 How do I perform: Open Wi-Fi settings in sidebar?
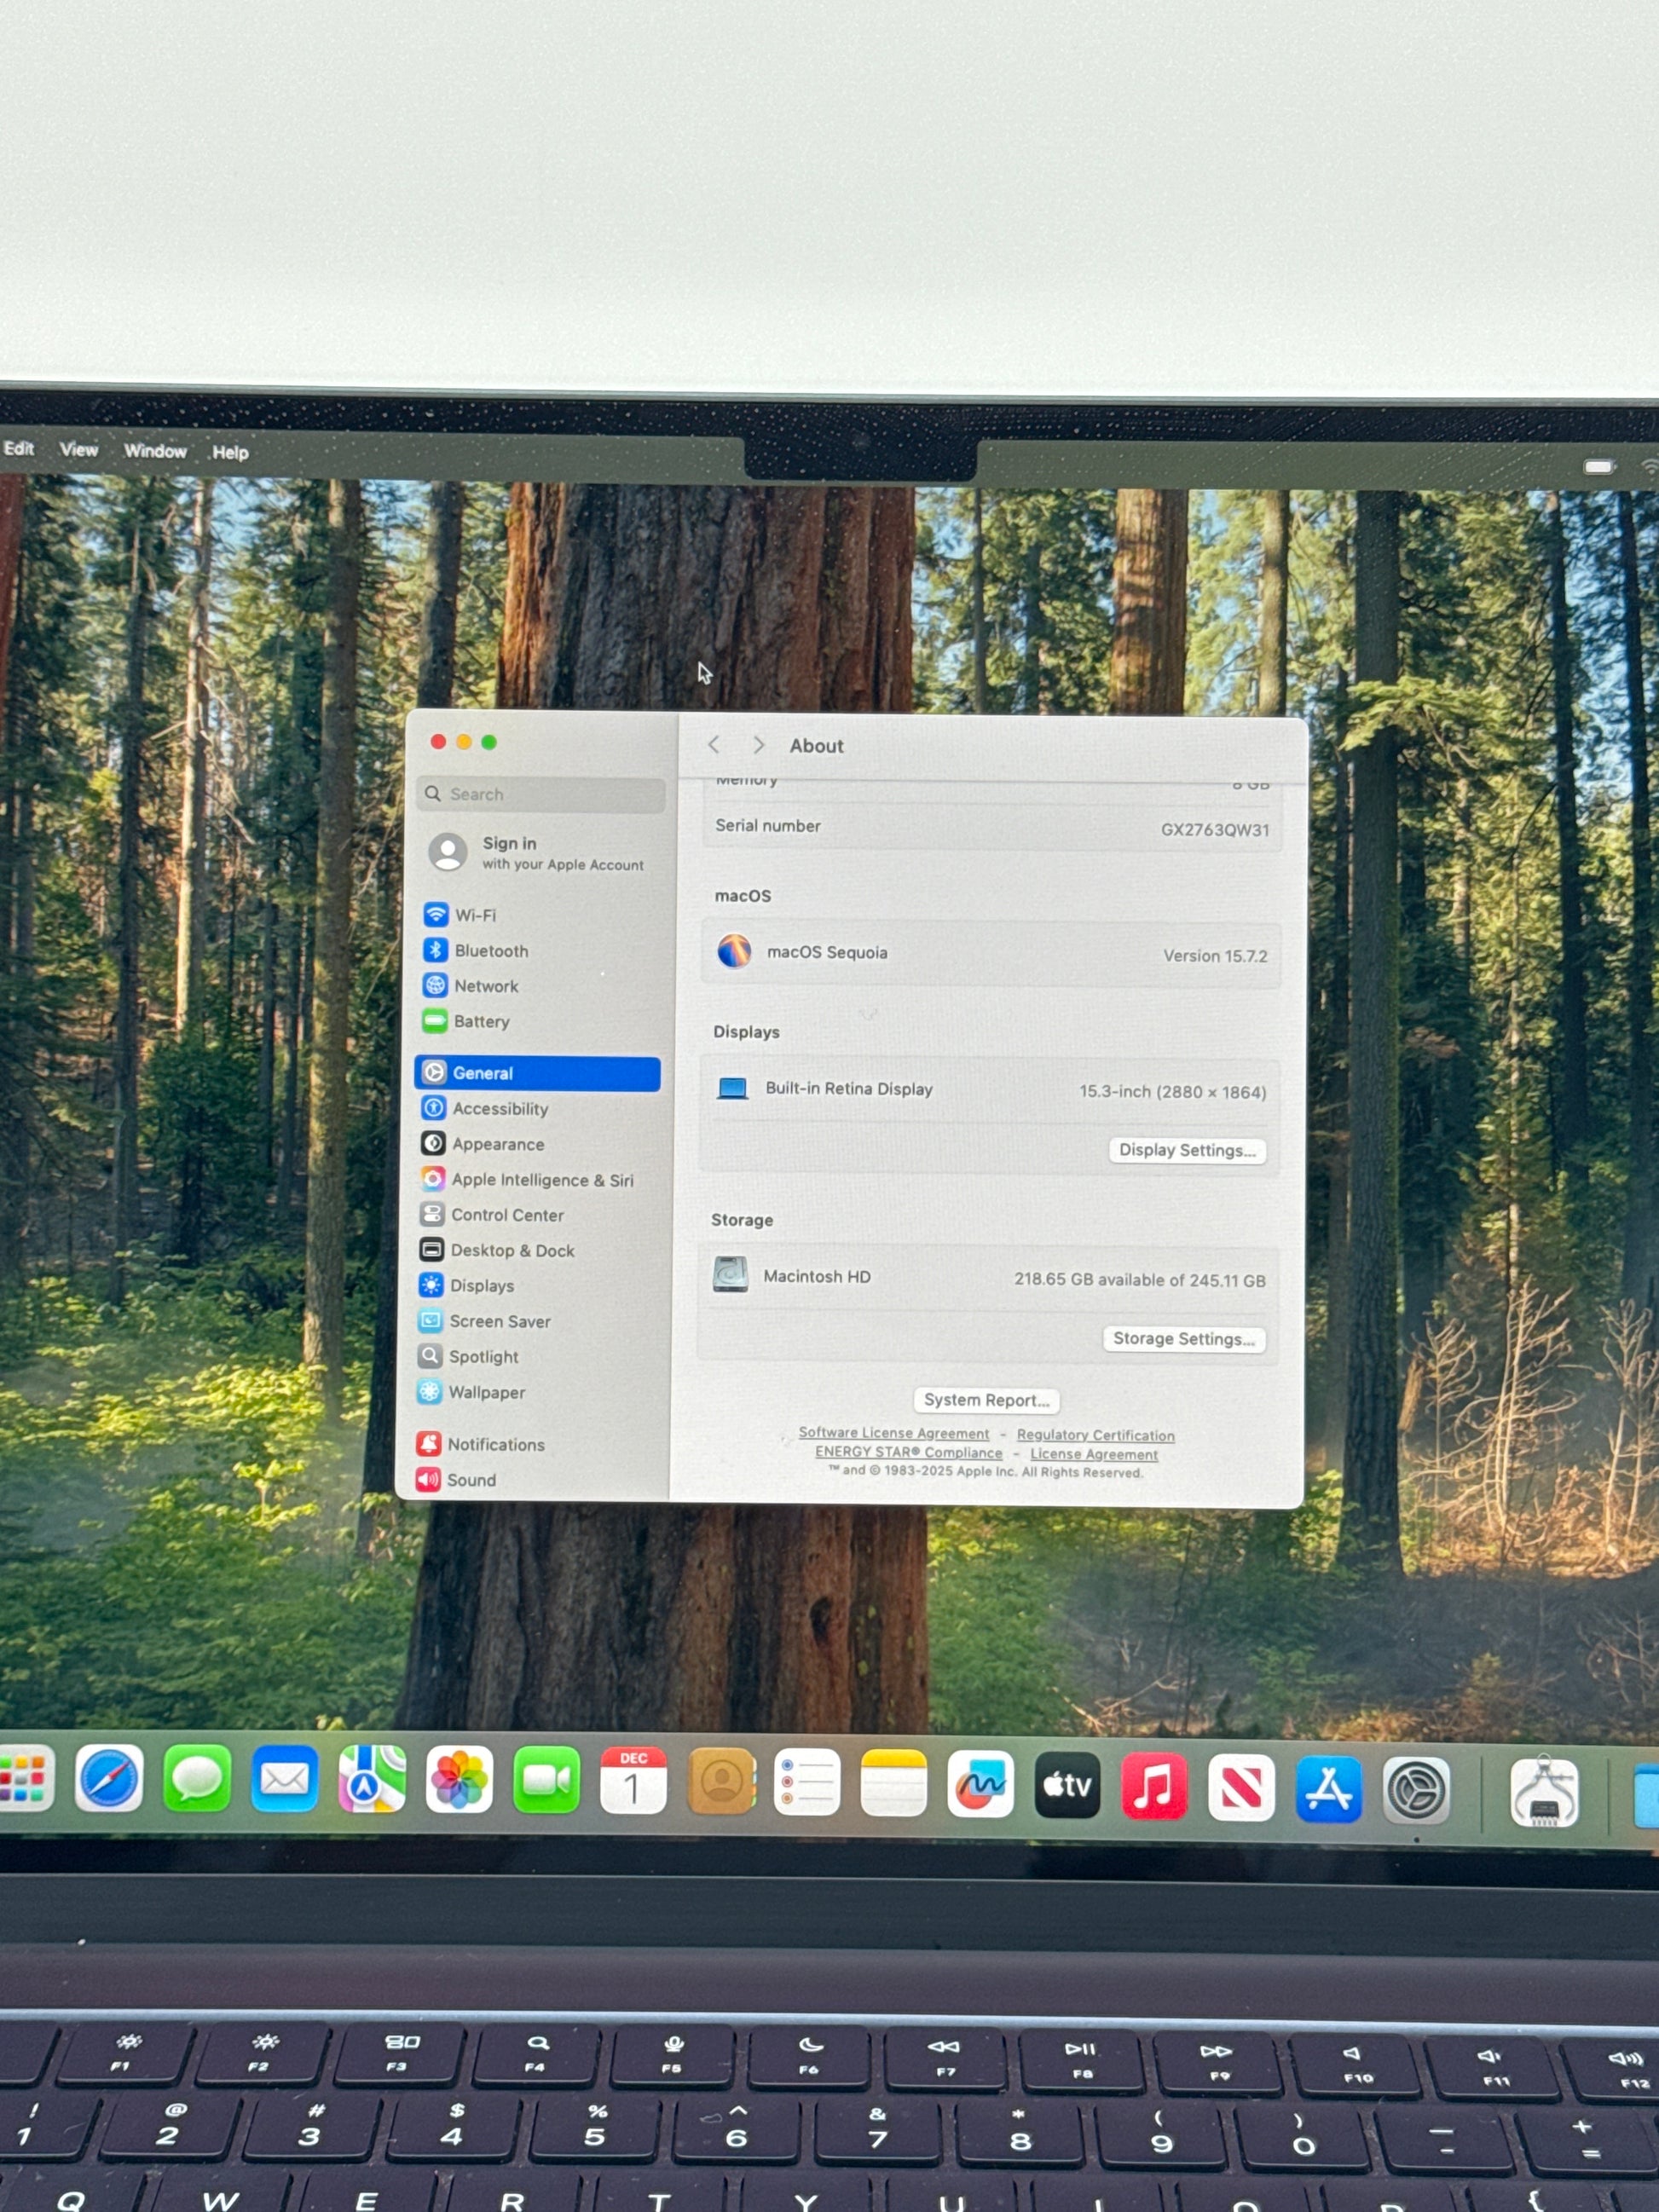click(474, 915)
